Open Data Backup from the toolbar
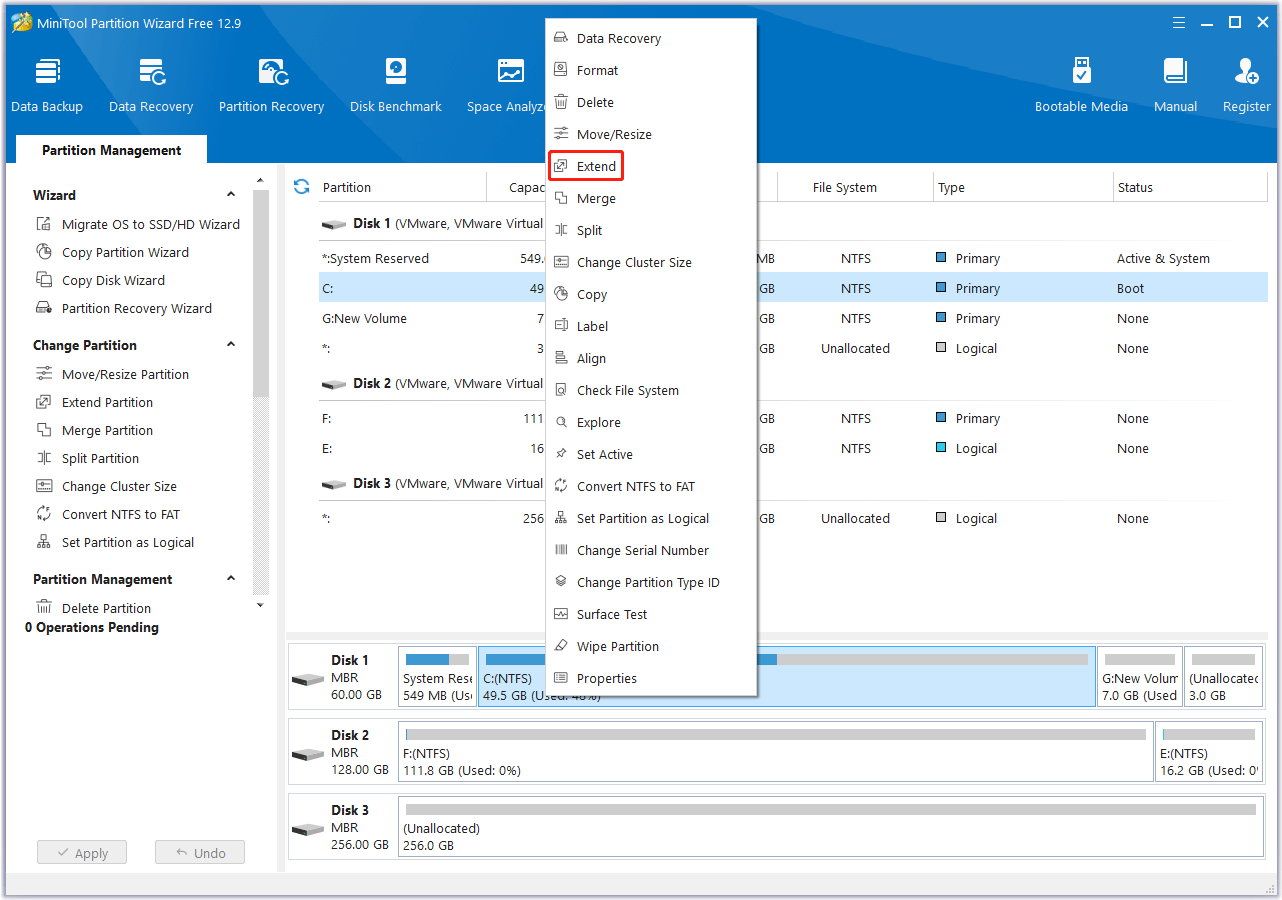The height and width of the screenshot is (900, 1282). [x=47, y=85]
